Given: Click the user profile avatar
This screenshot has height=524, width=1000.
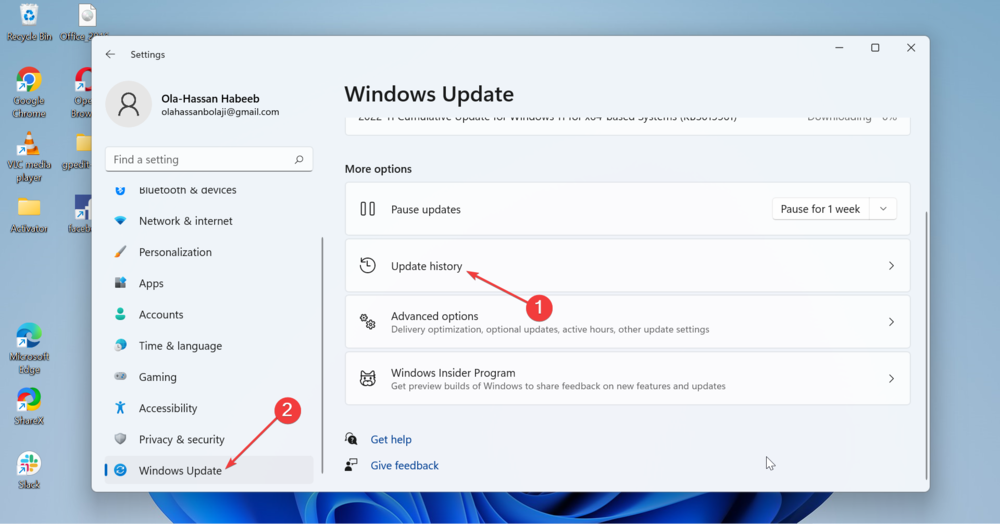Looking at the screenshot, I should pos(128,104).
